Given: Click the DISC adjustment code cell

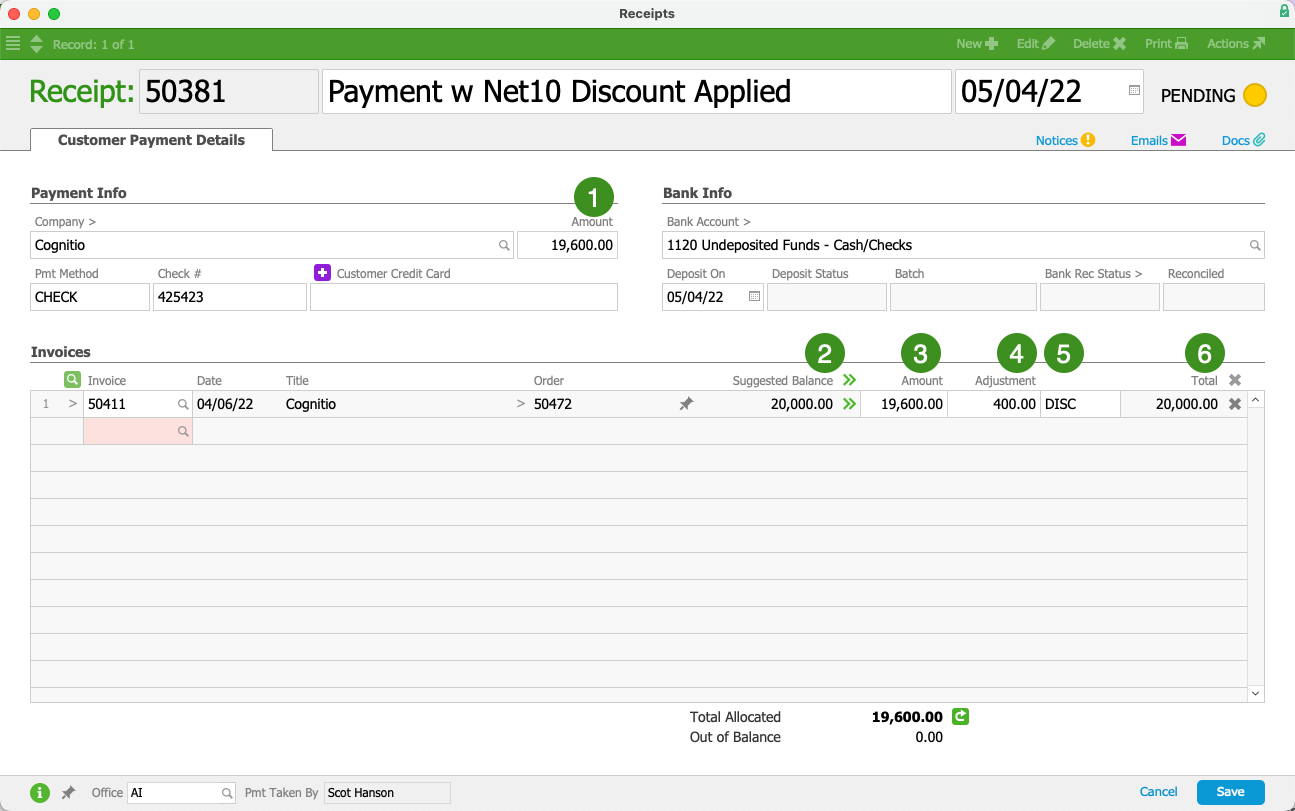Looking at the screenshot, I should point(1080,404).
